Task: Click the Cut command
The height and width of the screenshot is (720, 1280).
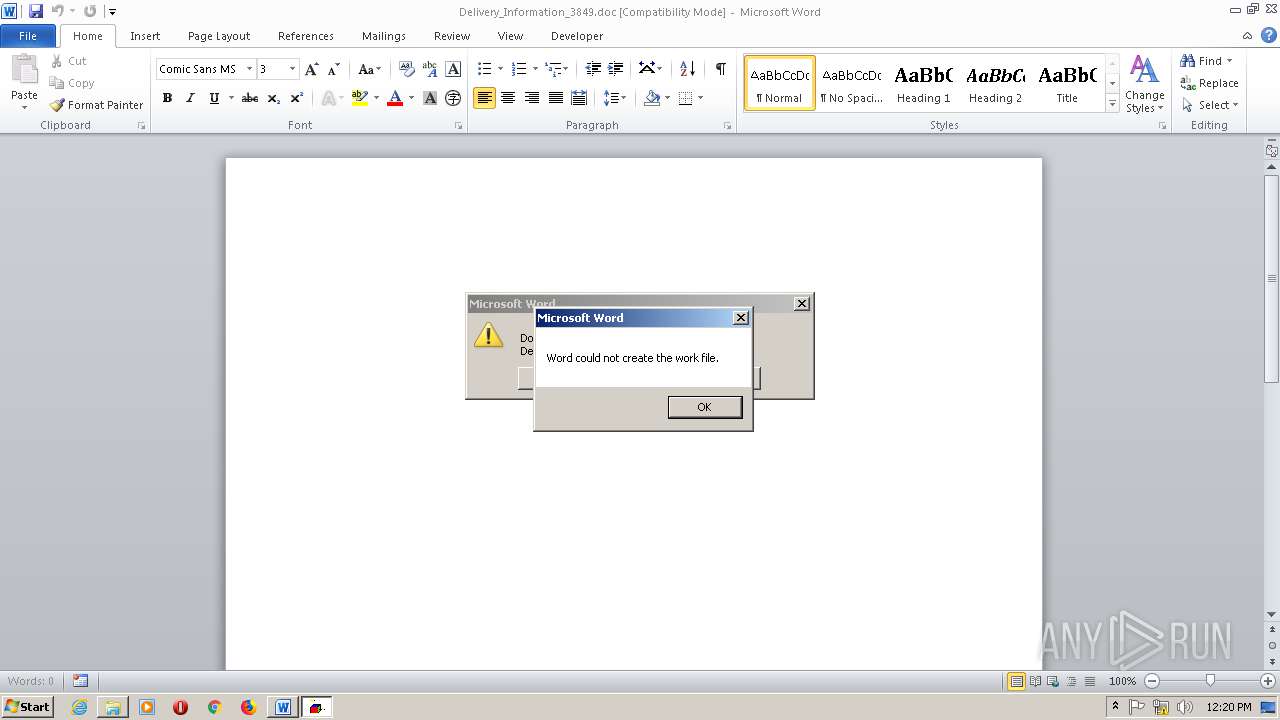Action: coord(69,61)
